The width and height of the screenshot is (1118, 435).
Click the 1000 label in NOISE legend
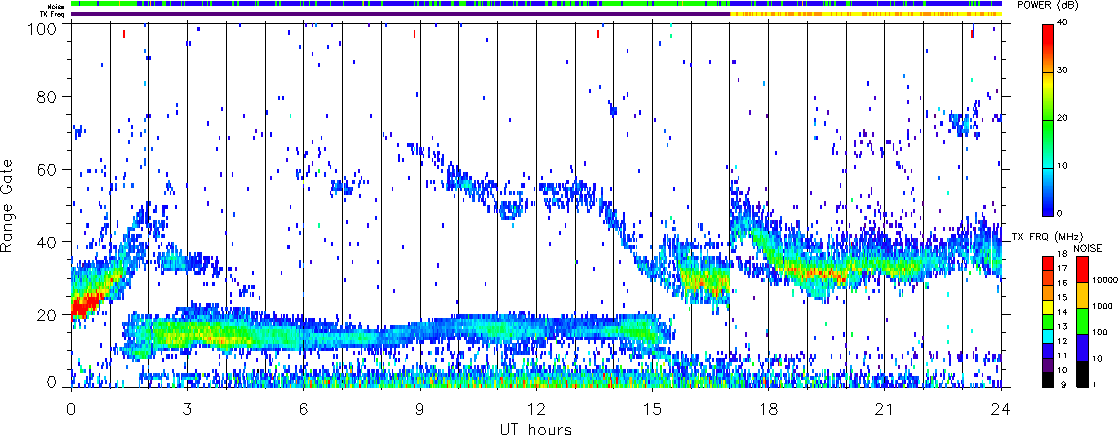[1102, 306]
